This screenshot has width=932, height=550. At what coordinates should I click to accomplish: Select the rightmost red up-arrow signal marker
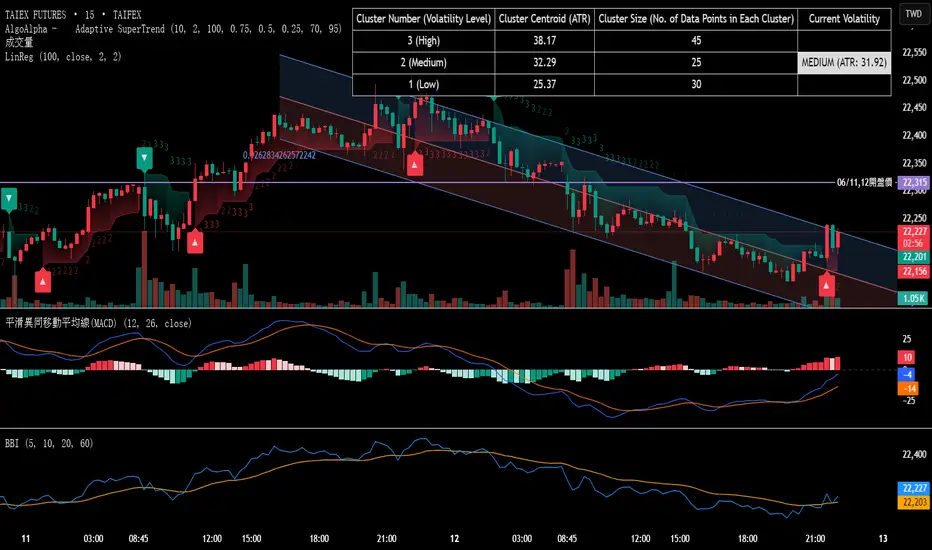pos(827,285)
